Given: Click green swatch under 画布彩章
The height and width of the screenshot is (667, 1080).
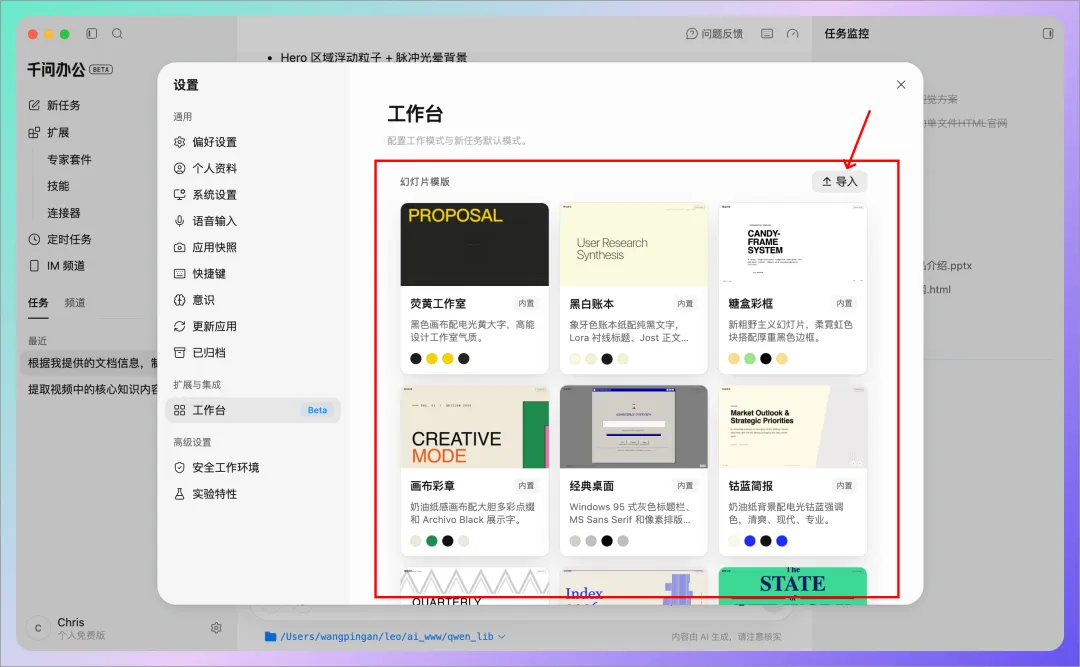Looking at the screenshot, I should point(431,541).
